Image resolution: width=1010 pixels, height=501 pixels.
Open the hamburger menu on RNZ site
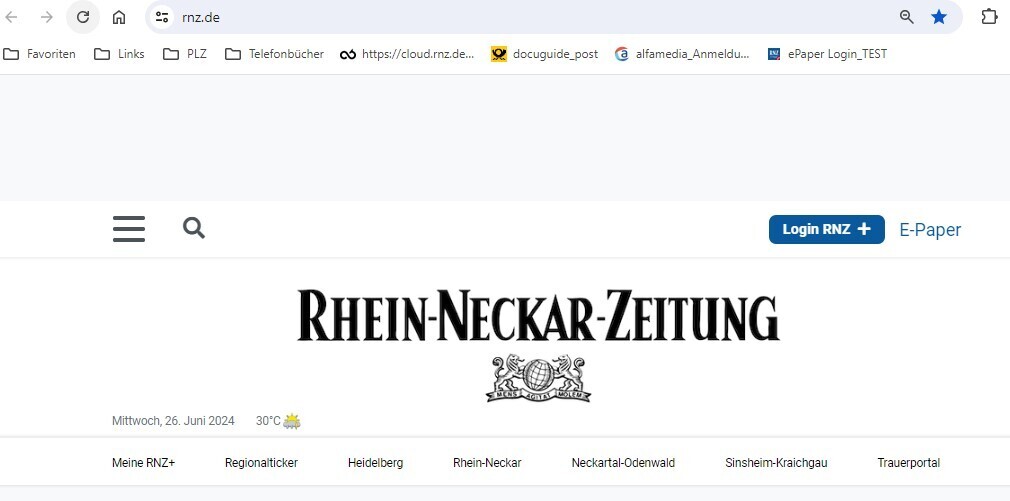tap(129, 229)
